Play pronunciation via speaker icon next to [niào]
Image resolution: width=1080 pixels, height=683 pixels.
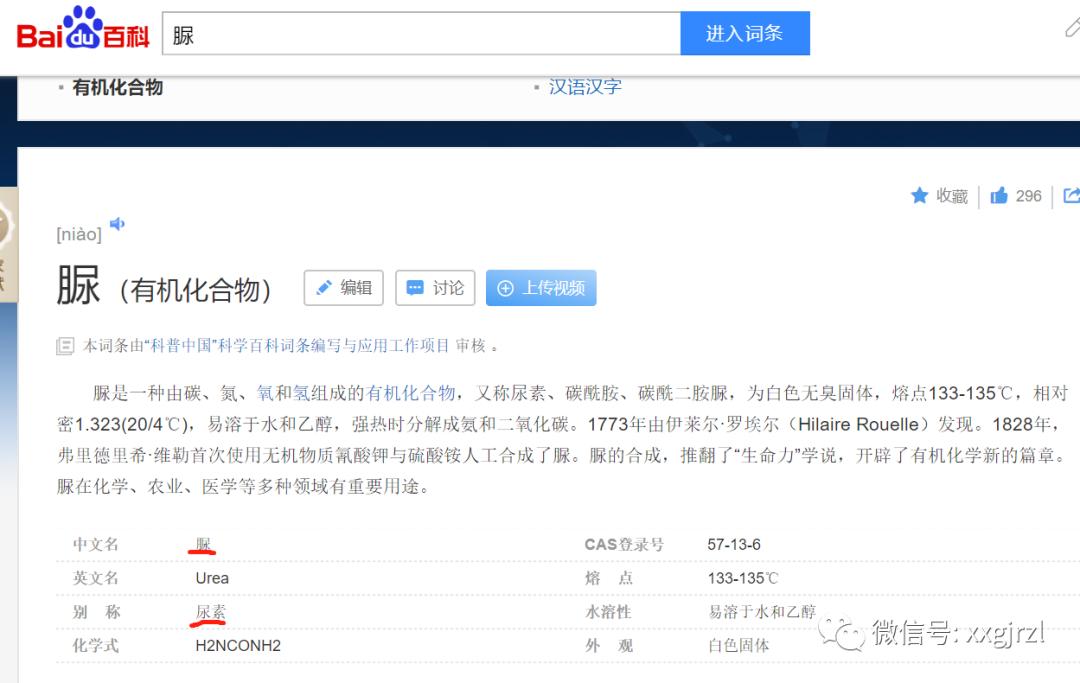pyautogui.click(x=117, y=226)
